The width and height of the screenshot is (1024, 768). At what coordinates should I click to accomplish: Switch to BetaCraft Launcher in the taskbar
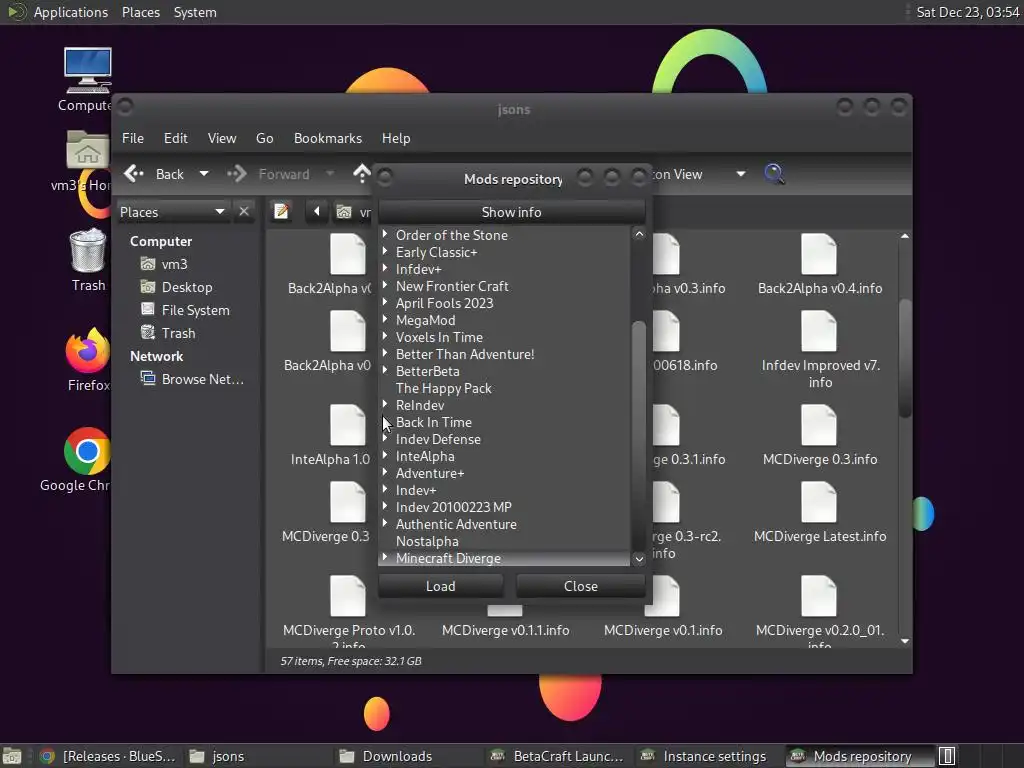[559, 756]
